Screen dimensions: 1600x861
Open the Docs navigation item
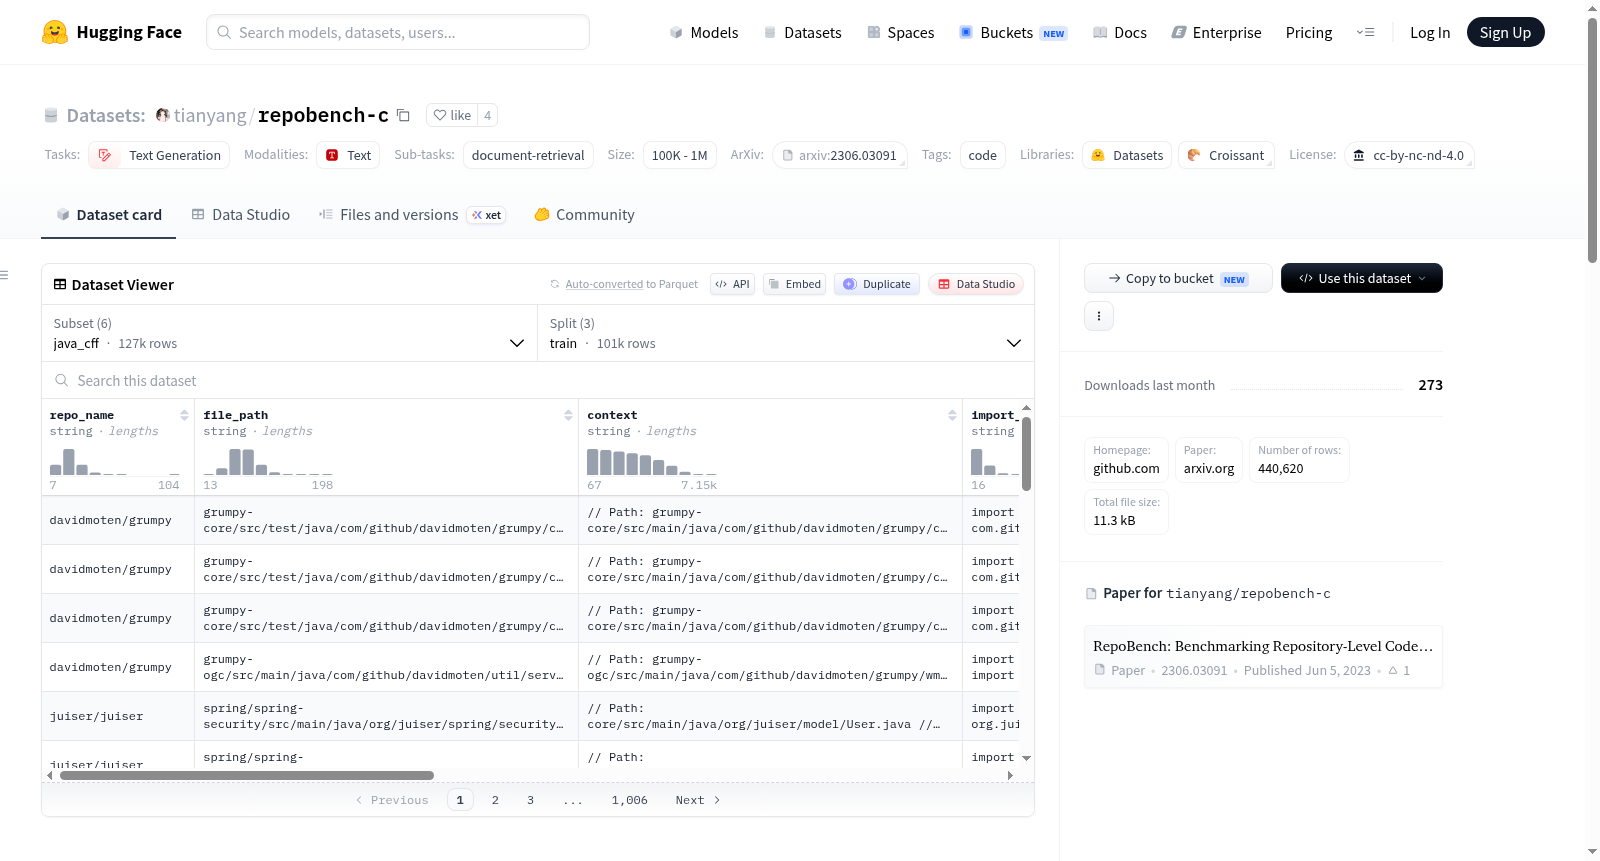tap(1120, 32)
